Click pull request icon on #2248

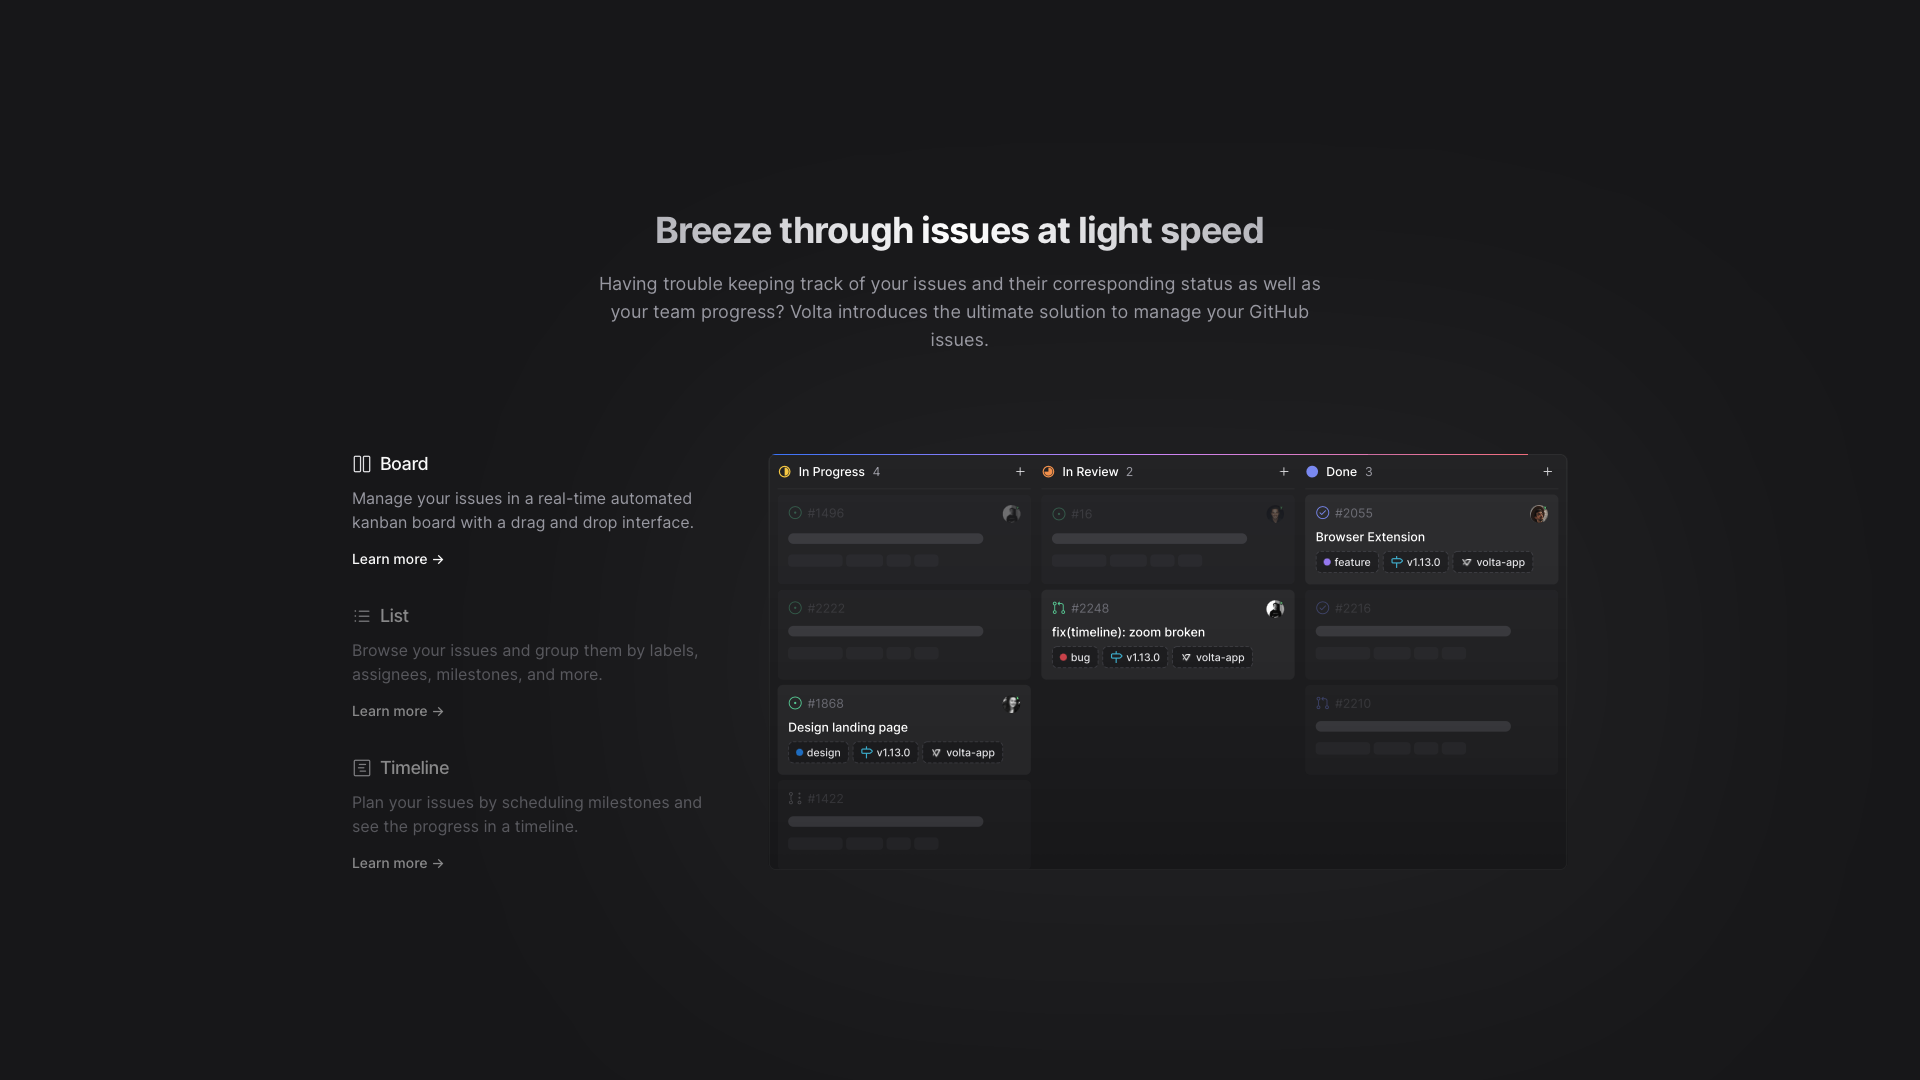pyautogui.click(x=1059, y=608)
